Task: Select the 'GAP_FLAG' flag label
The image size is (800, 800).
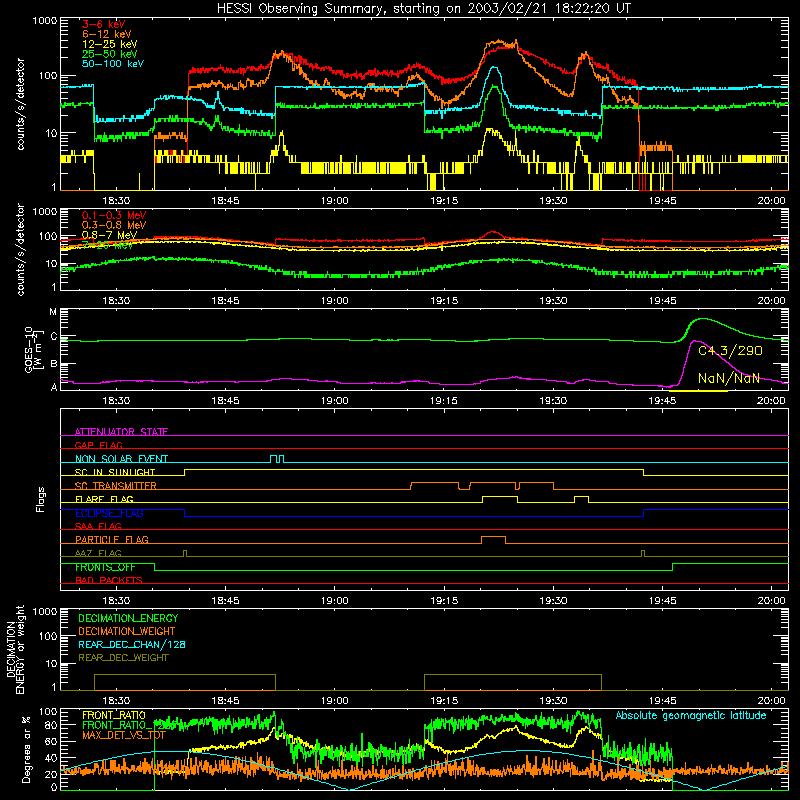Action: (98, 445)
